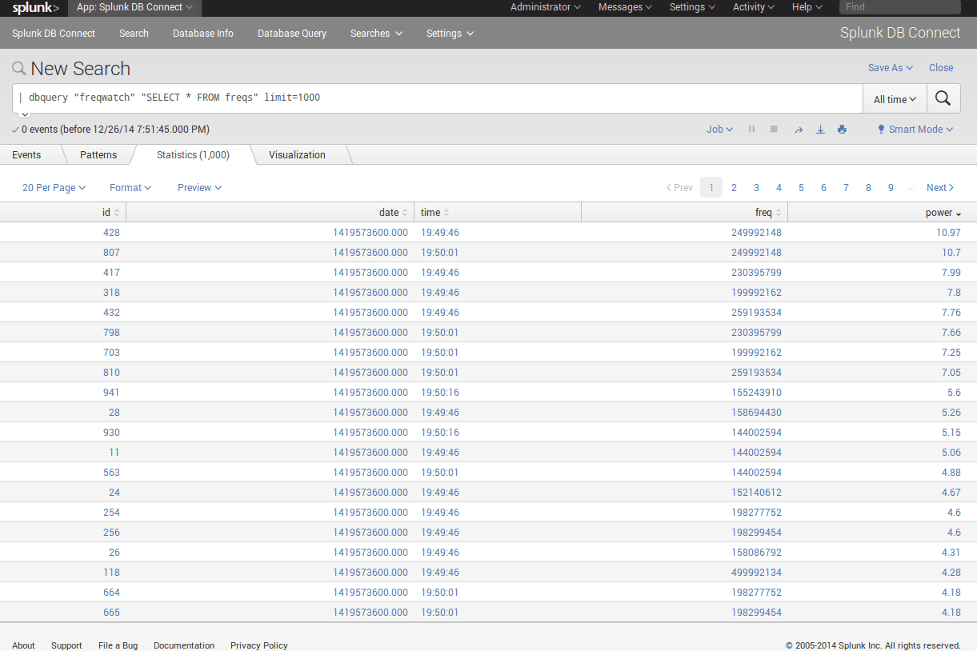Click freq value 152140612
Image resolution: width=977 pixels, height=651 pixels.
point(756,492)
